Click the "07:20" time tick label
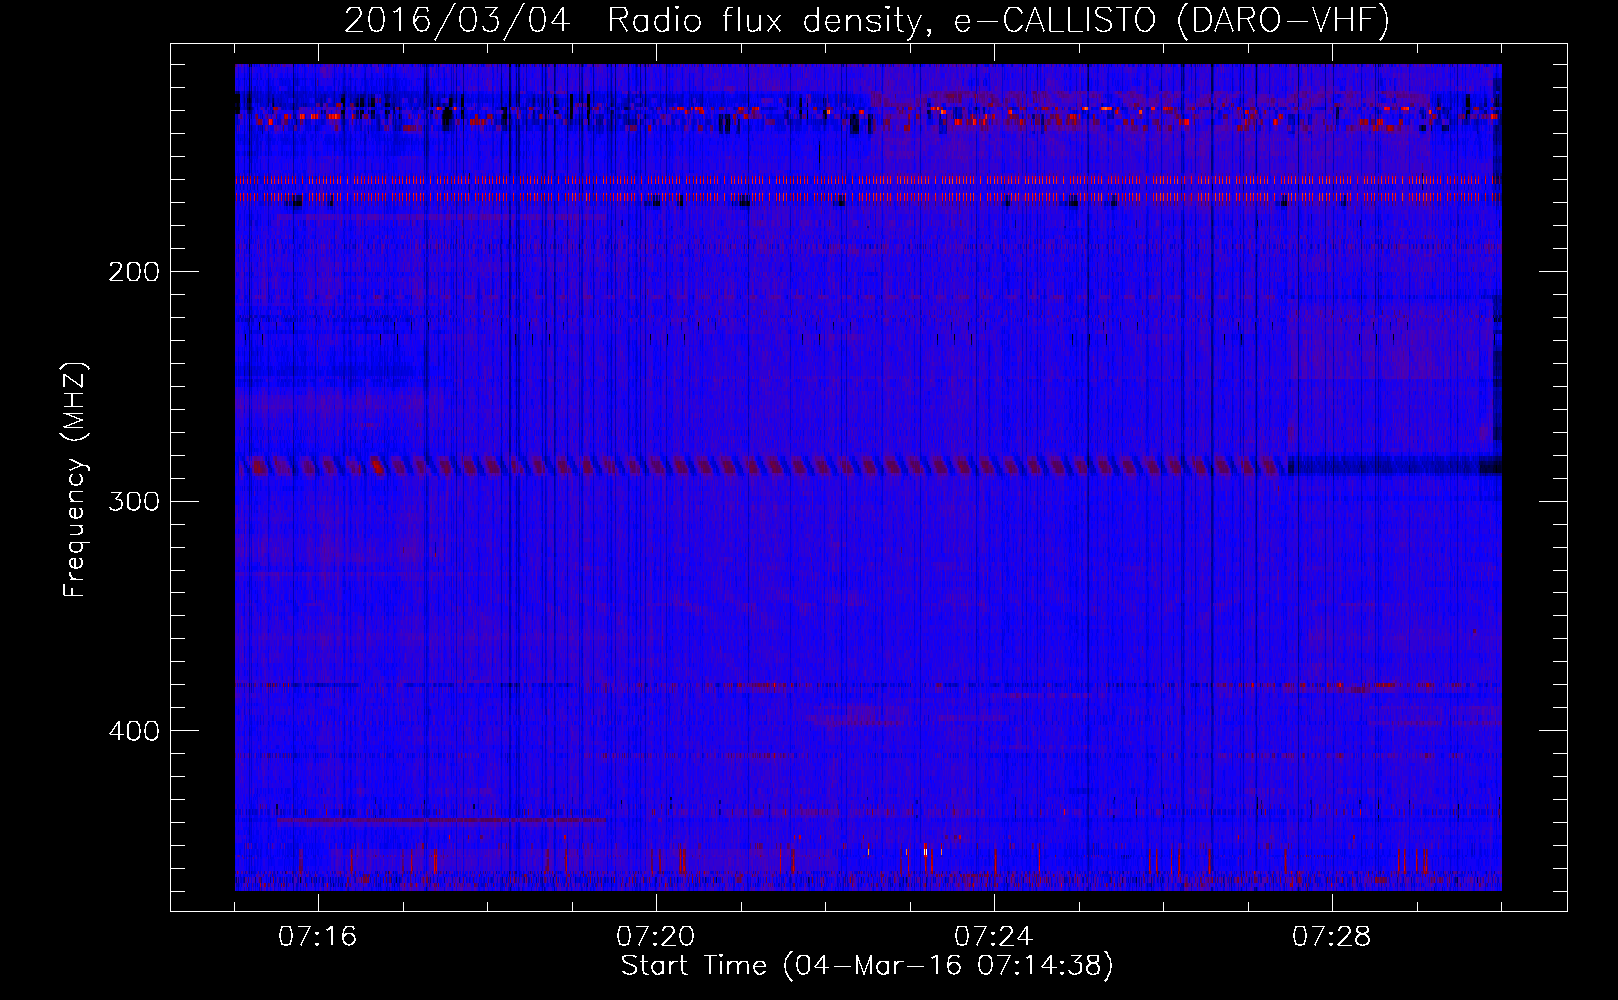1618x1000 pixels. pyautogui.click(x=656, y=937)
